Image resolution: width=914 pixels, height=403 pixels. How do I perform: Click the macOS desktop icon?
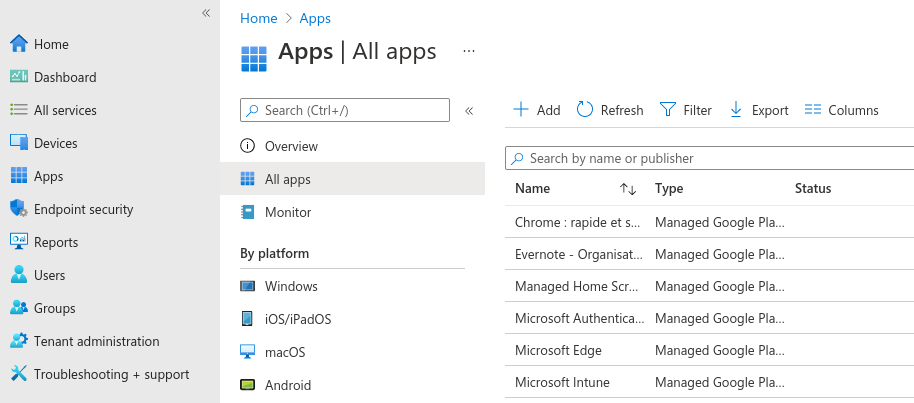[247, 352]
